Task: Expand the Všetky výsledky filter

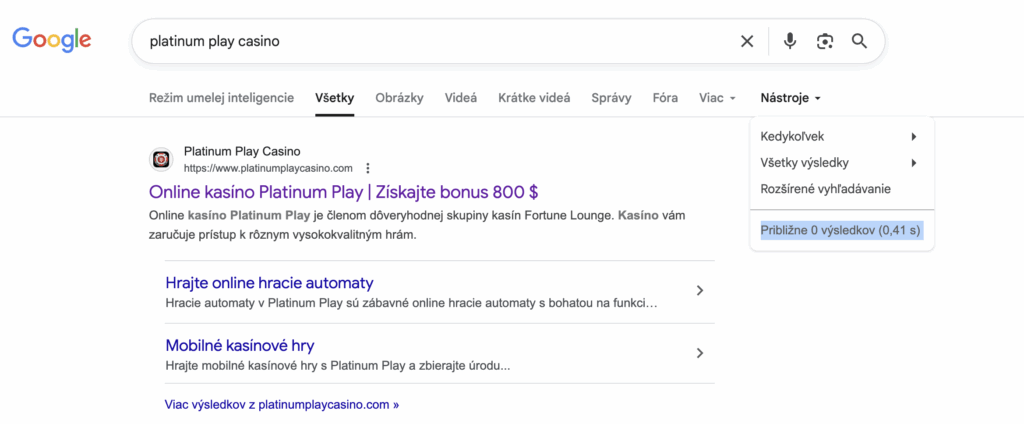Action: tap(838, 162)
